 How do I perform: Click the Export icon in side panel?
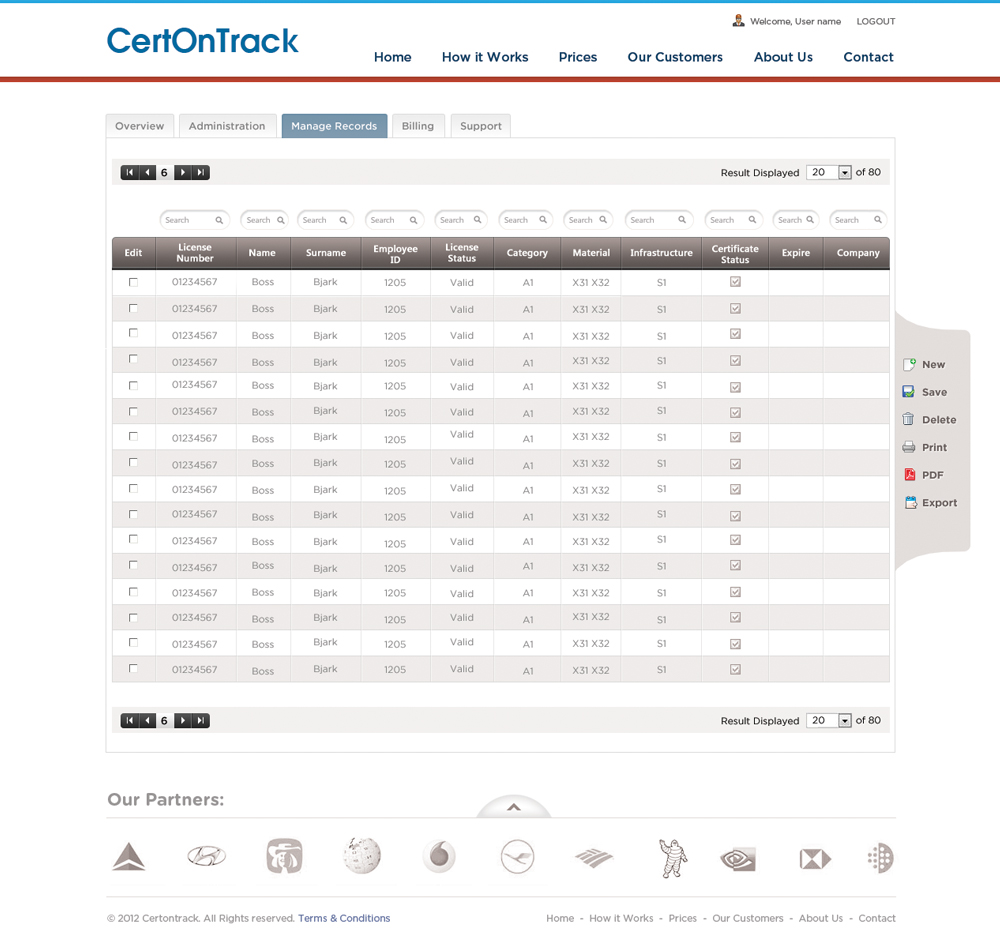pos(911,503)
